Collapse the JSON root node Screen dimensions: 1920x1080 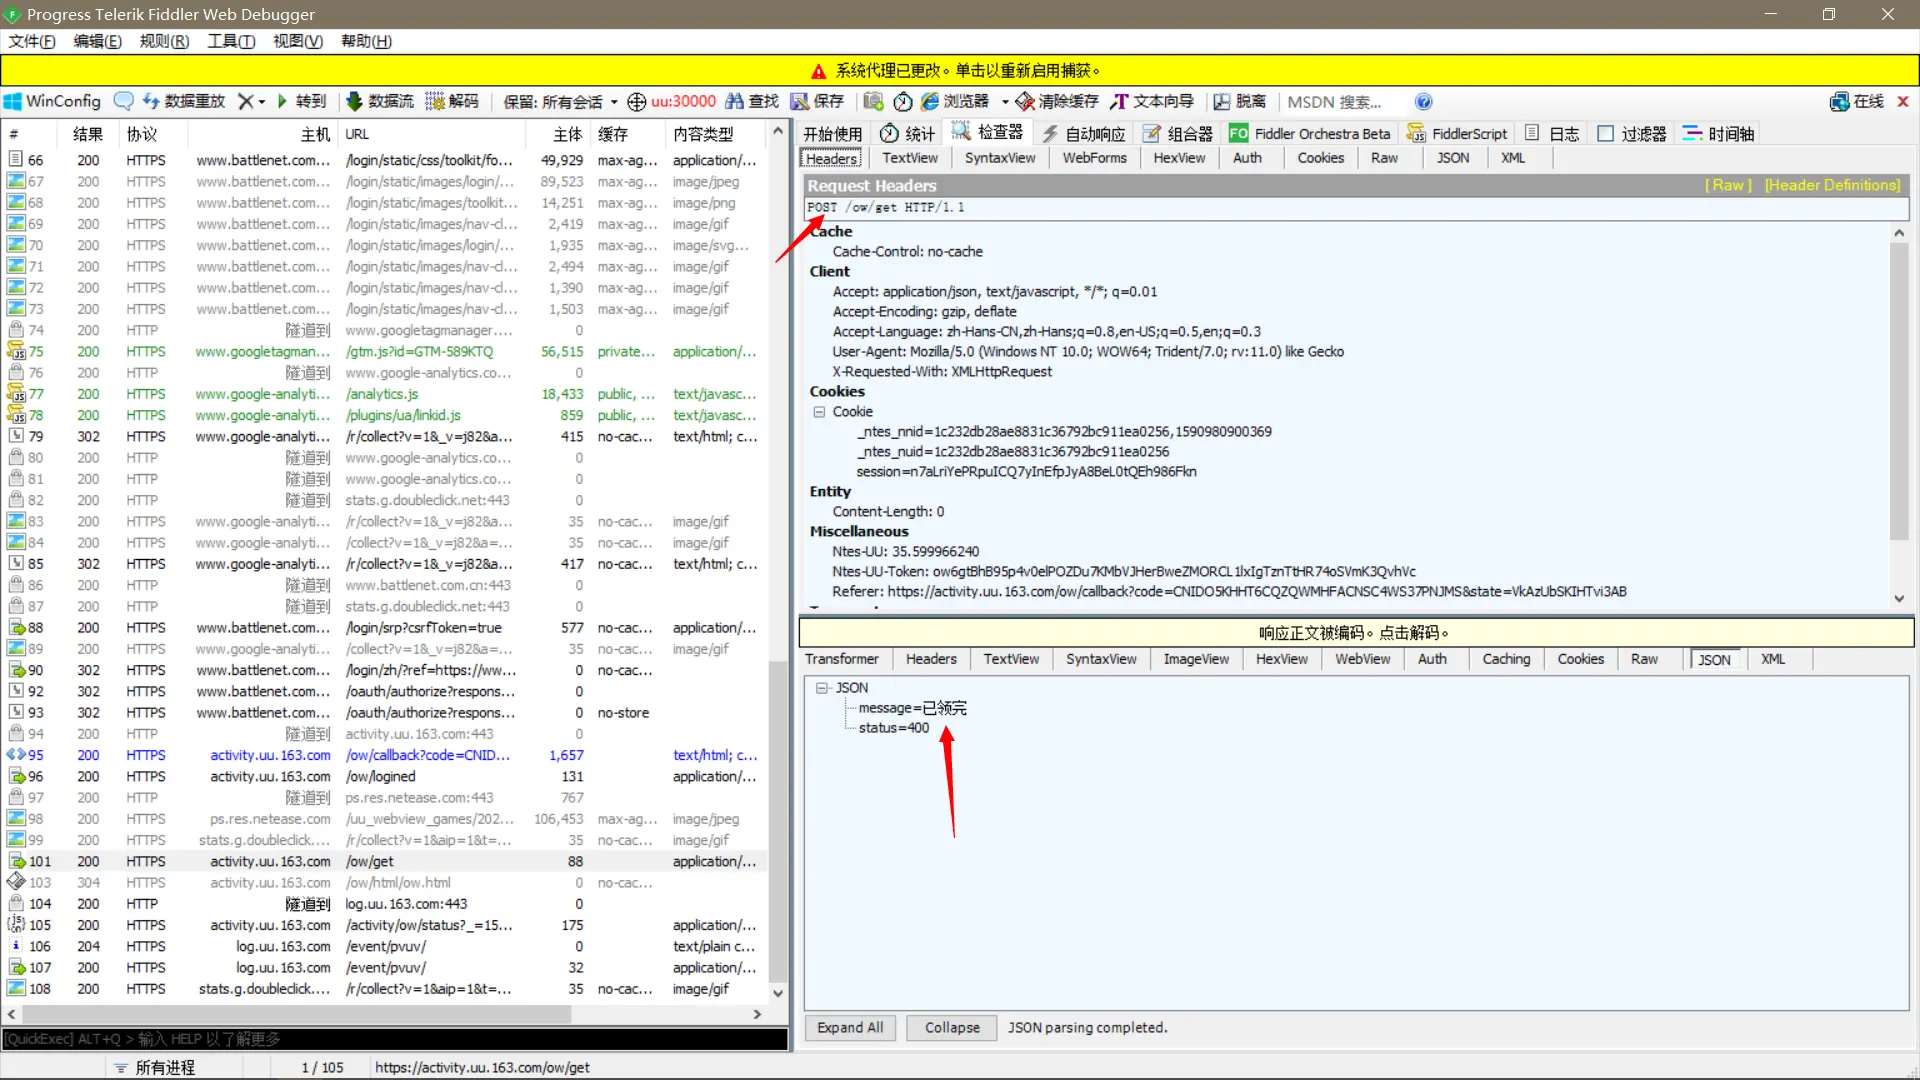[x=822, y=688]
